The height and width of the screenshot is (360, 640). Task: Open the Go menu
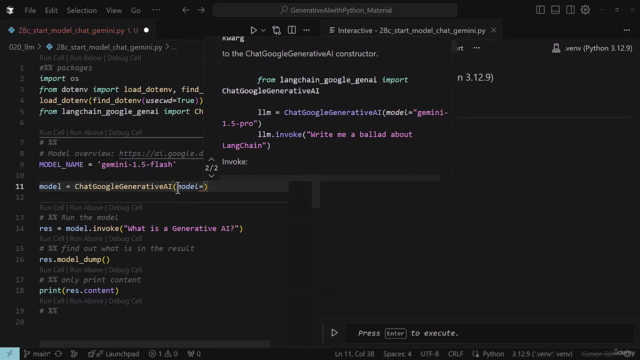pyautogui.click(x=136, y=10)
